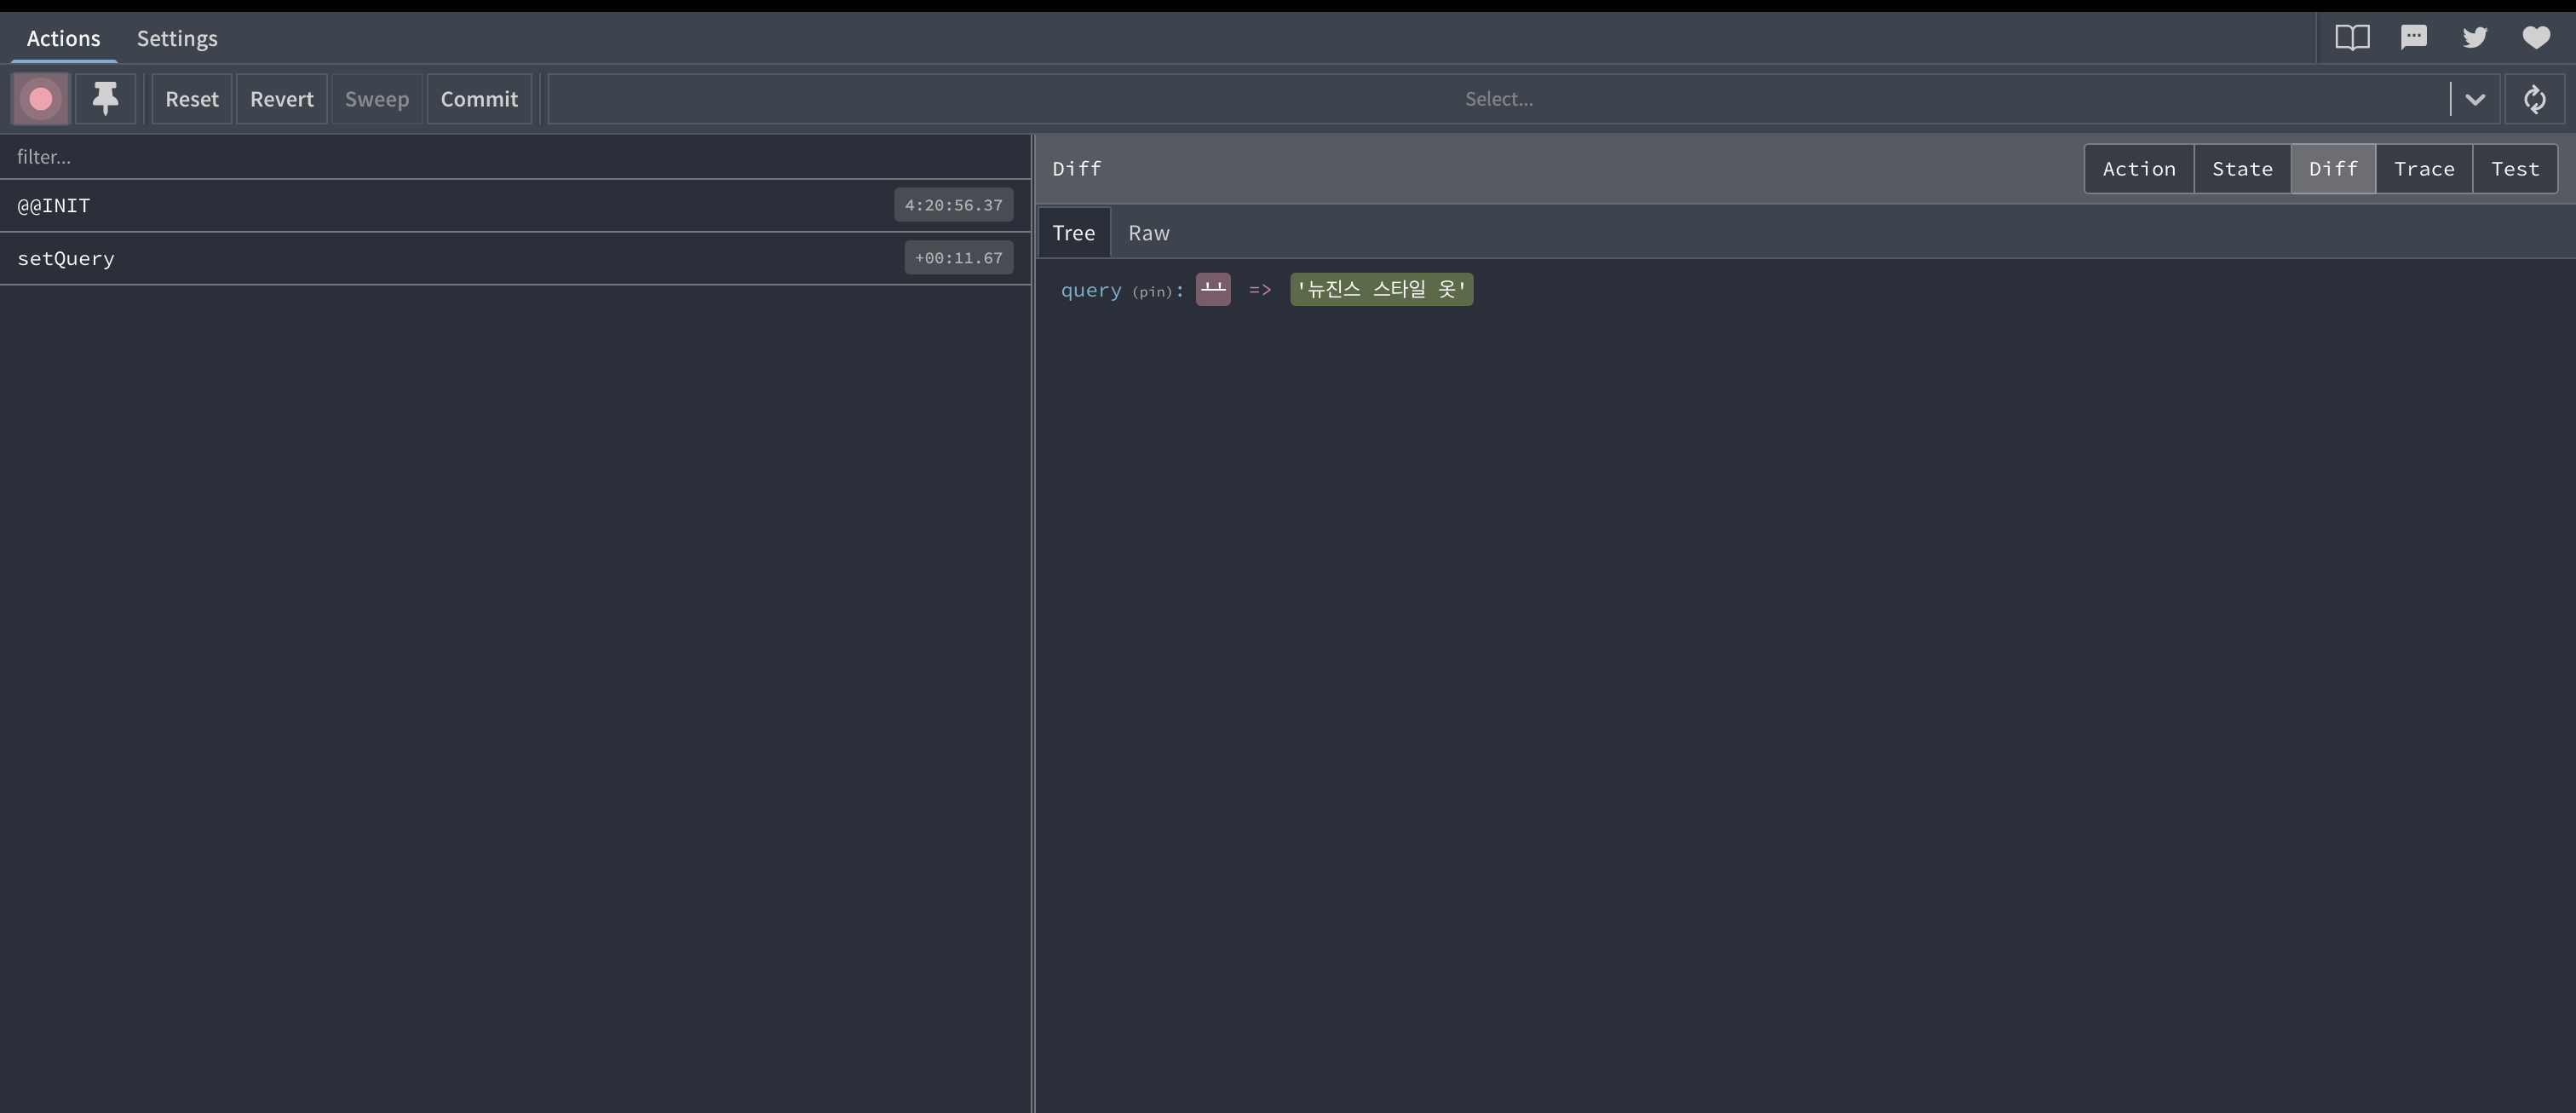The image size is (2576, 1113).
Task: Click the pin lock changes icon
Action: point(105,99)
